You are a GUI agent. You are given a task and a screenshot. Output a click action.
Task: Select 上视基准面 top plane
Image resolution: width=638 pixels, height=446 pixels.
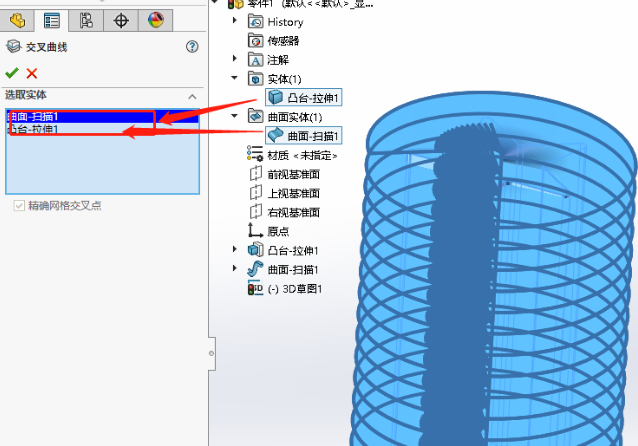(x=293, y=193)
